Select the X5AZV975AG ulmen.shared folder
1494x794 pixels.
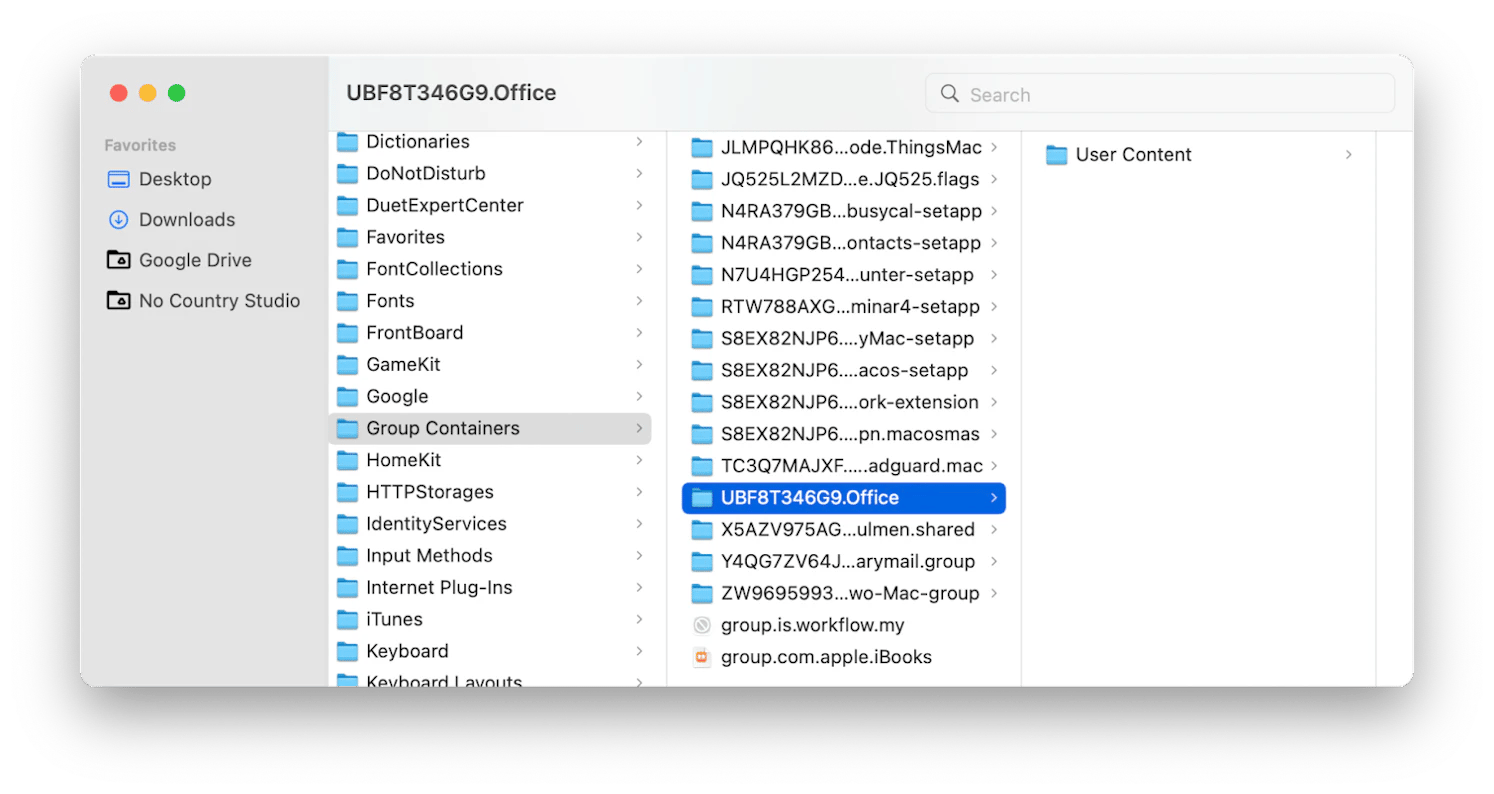click(x=847, y=530)
